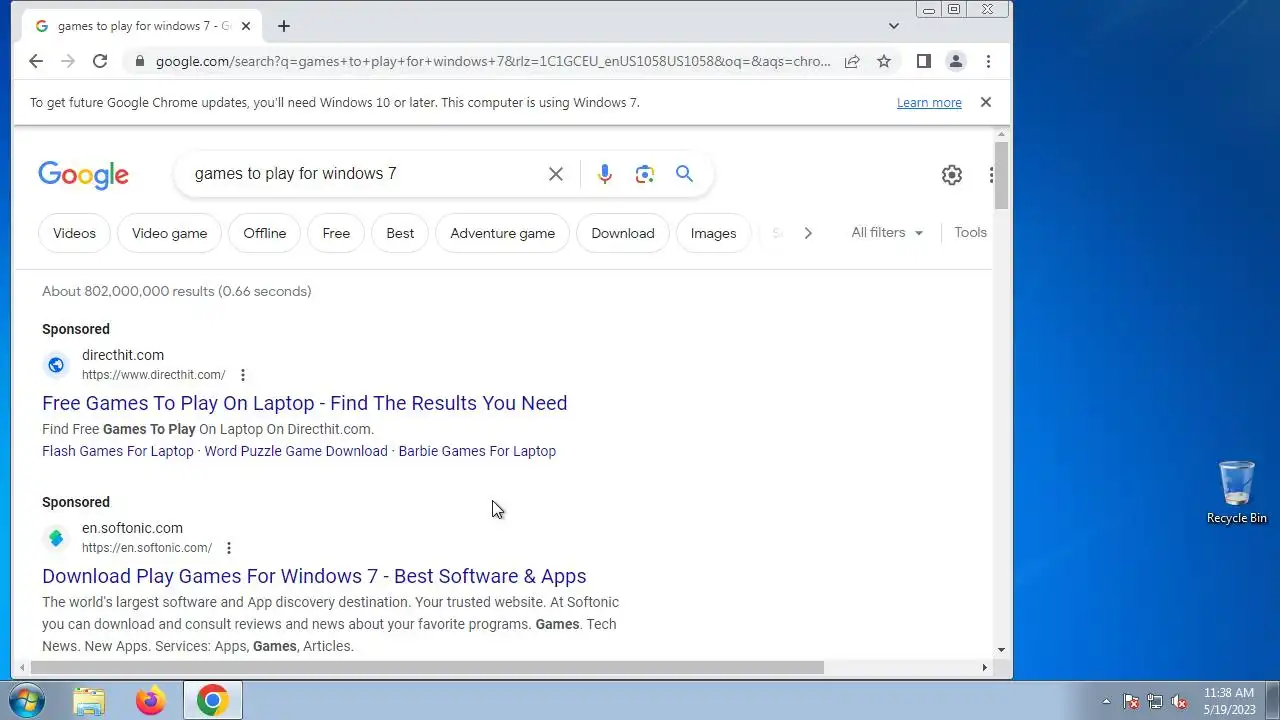Open Barbie Games For Laptop sitelink
1280x720 pixels.
(x=477, y=451)
